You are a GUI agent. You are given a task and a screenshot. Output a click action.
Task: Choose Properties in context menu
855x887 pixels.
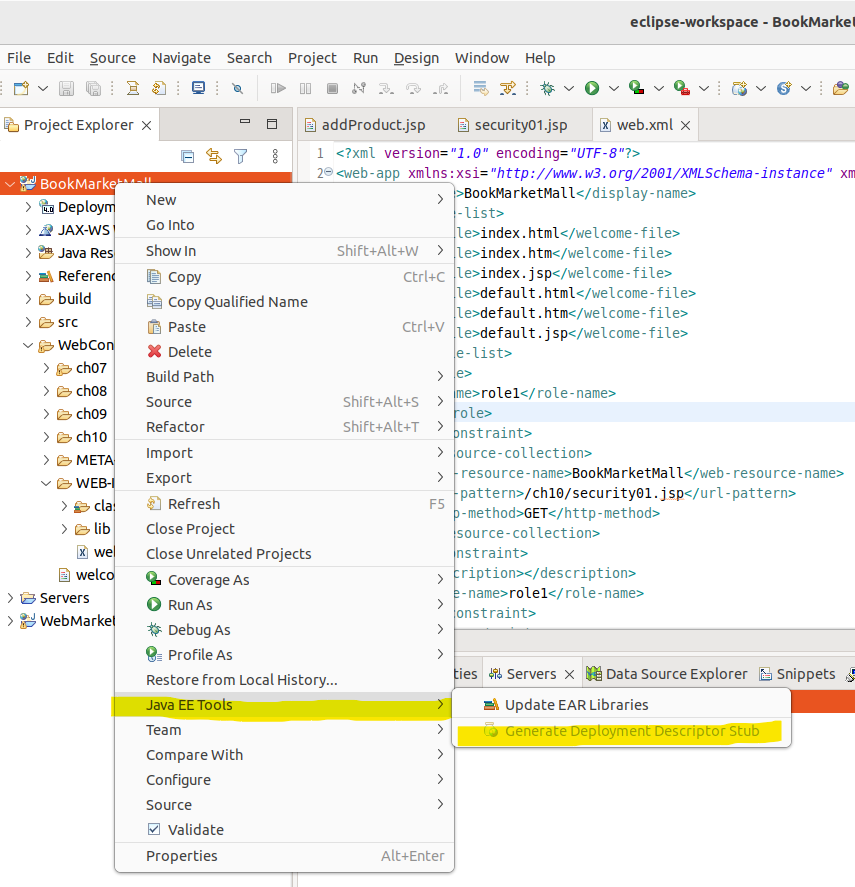[x=284, y=856]
